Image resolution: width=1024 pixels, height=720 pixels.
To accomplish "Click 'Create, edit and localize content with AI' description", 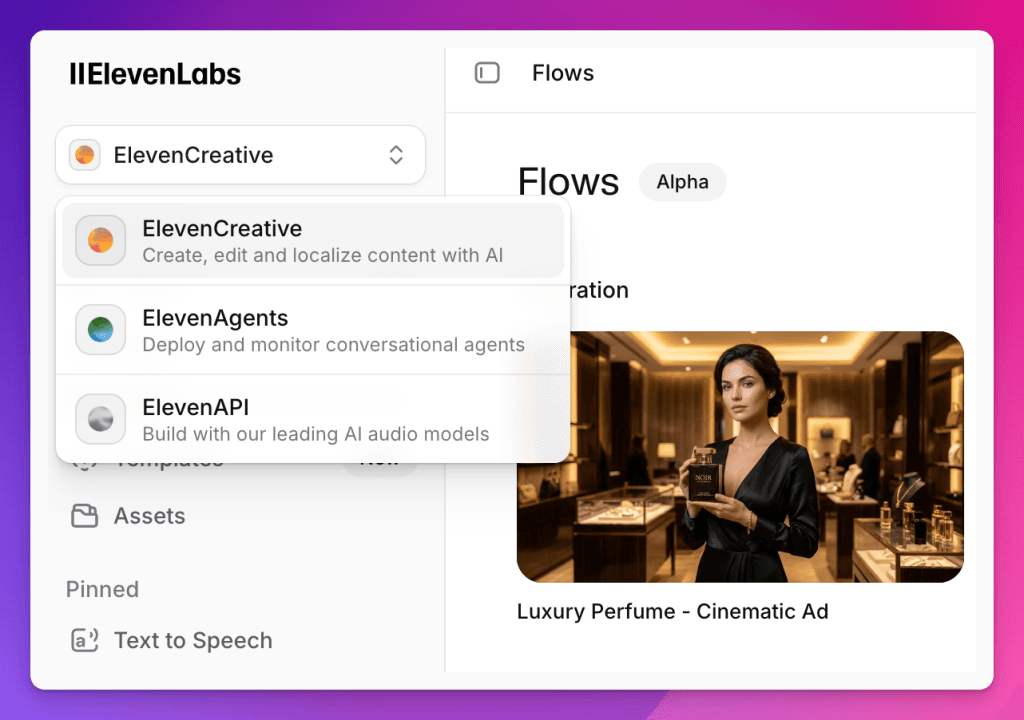I will tap(323, 255).
